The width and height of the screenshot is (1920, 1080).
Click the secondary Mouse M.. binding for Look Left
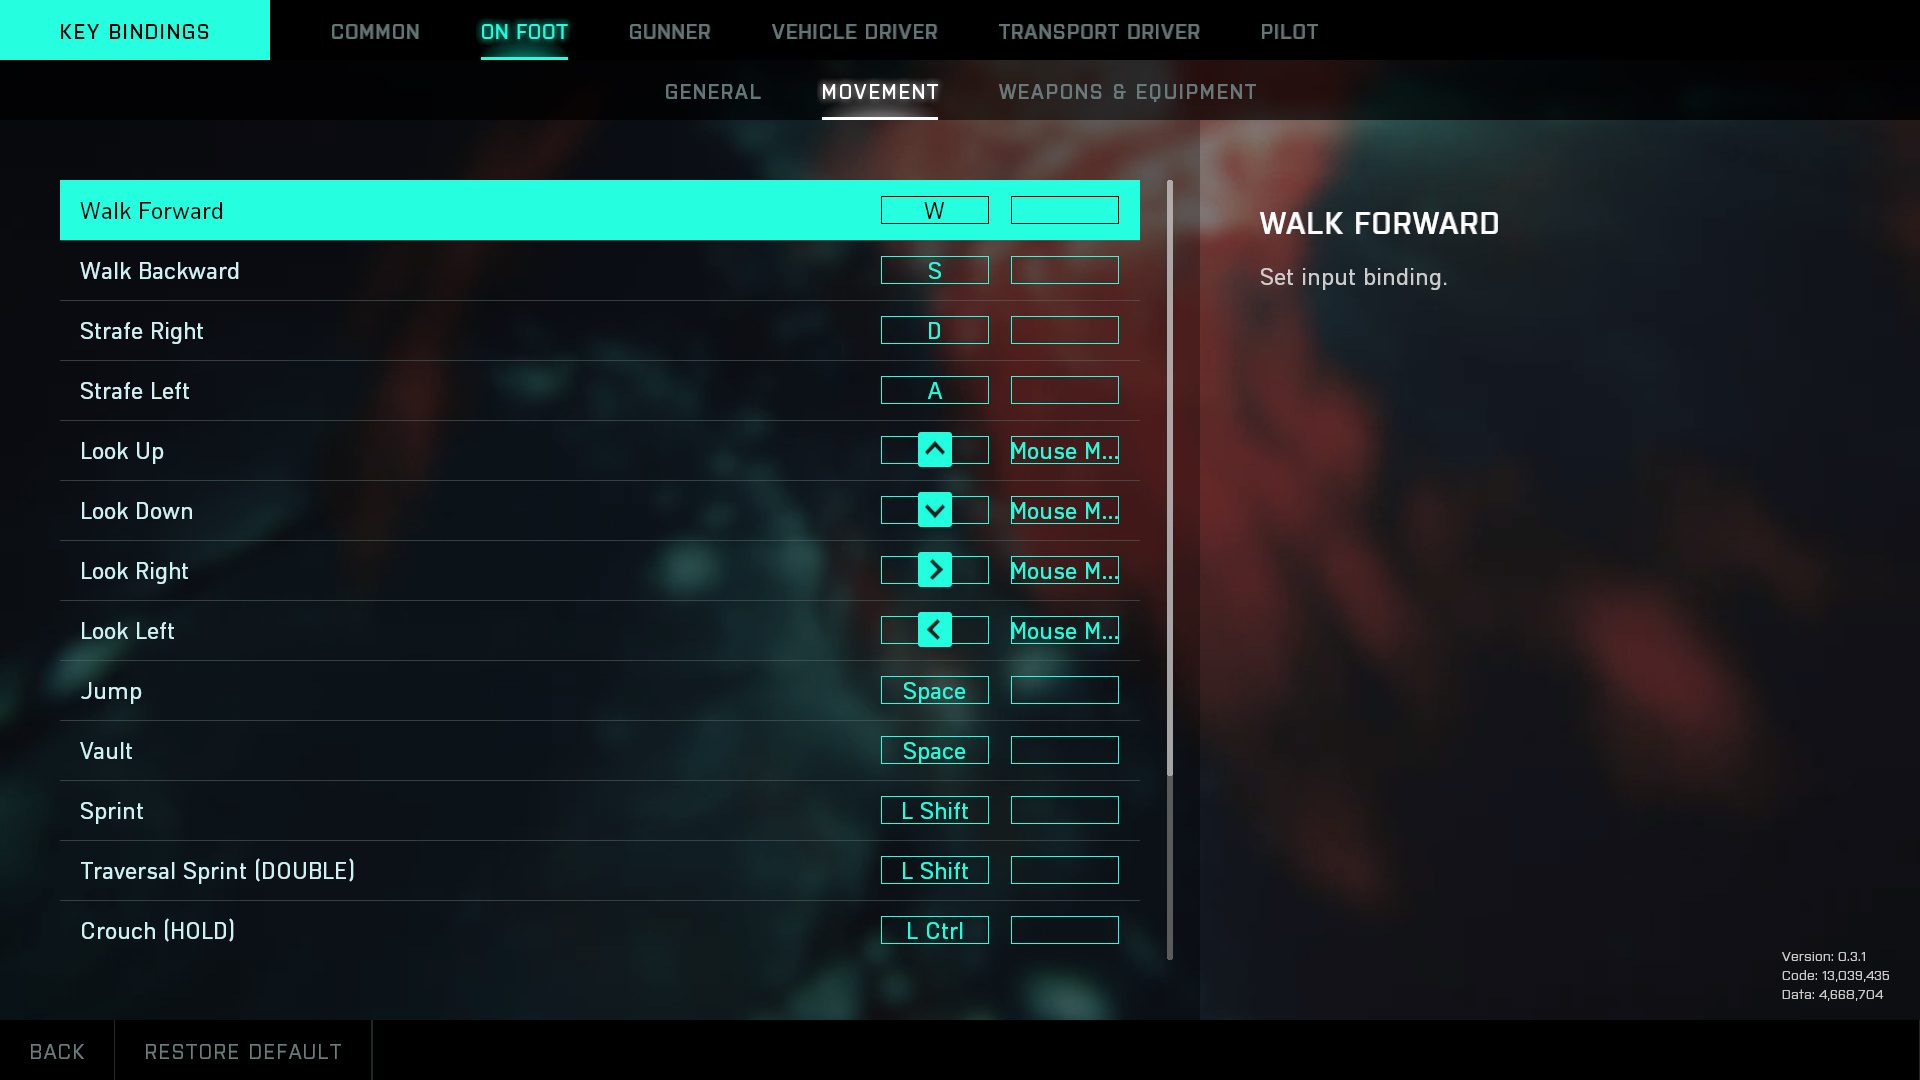pos(1064,630)
